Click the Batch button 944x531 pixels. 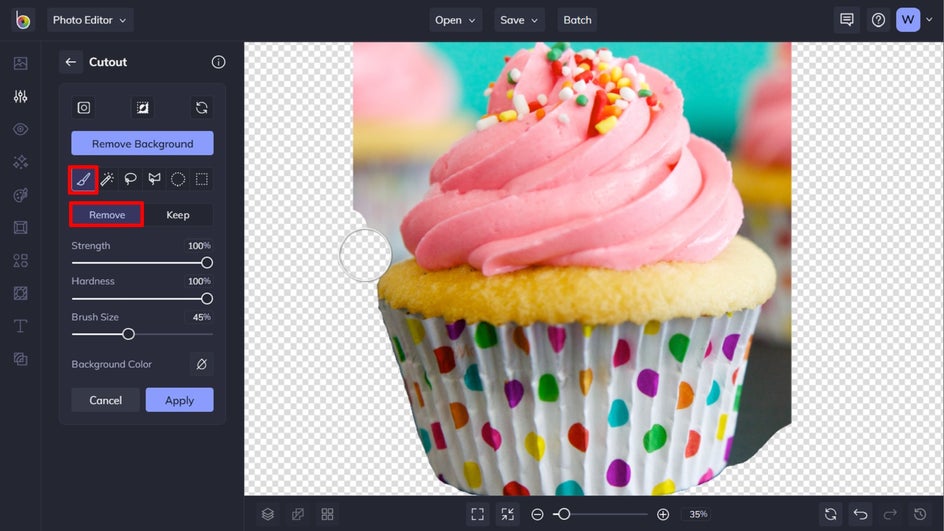click(577, 20)
